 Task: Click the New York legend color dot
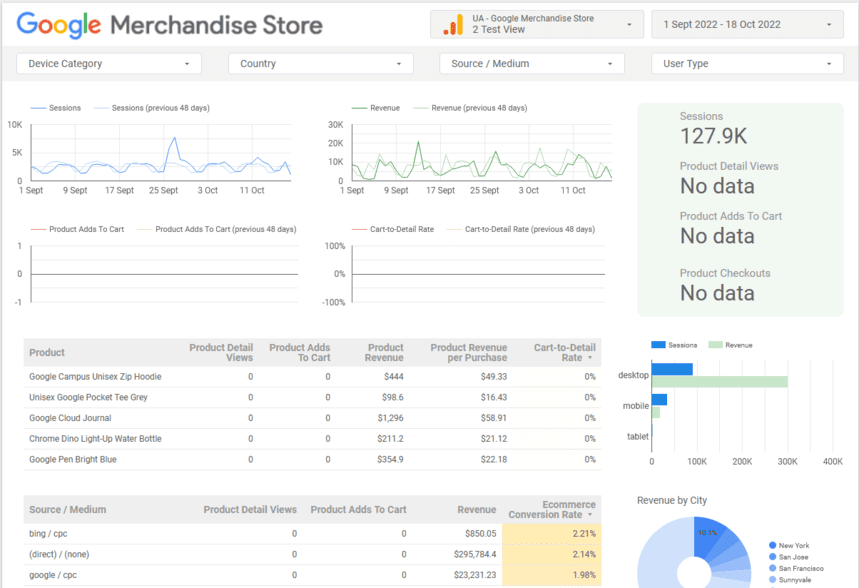(x=773, y=546)
